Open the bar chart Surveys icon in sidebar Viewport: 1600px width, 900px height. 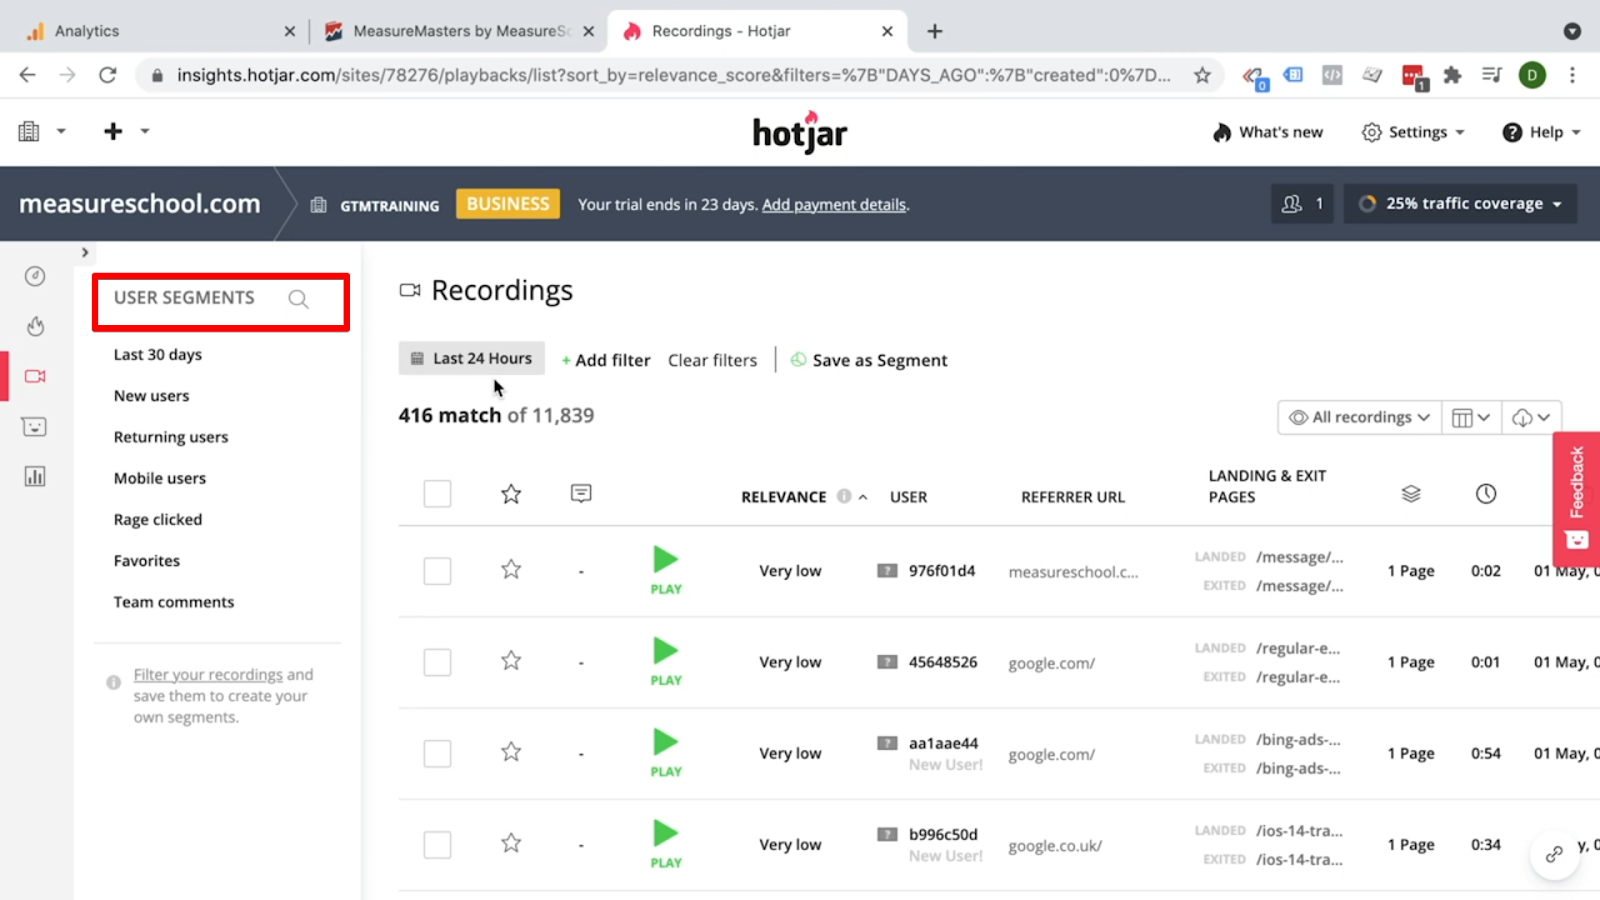pos(35,476)
